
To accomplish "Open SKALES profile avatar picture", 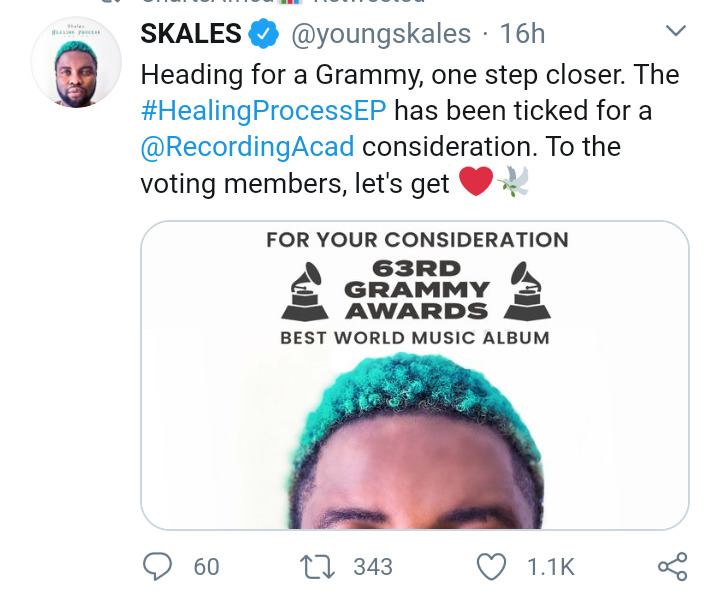I will pyautogui.click(x=76, y=62).
